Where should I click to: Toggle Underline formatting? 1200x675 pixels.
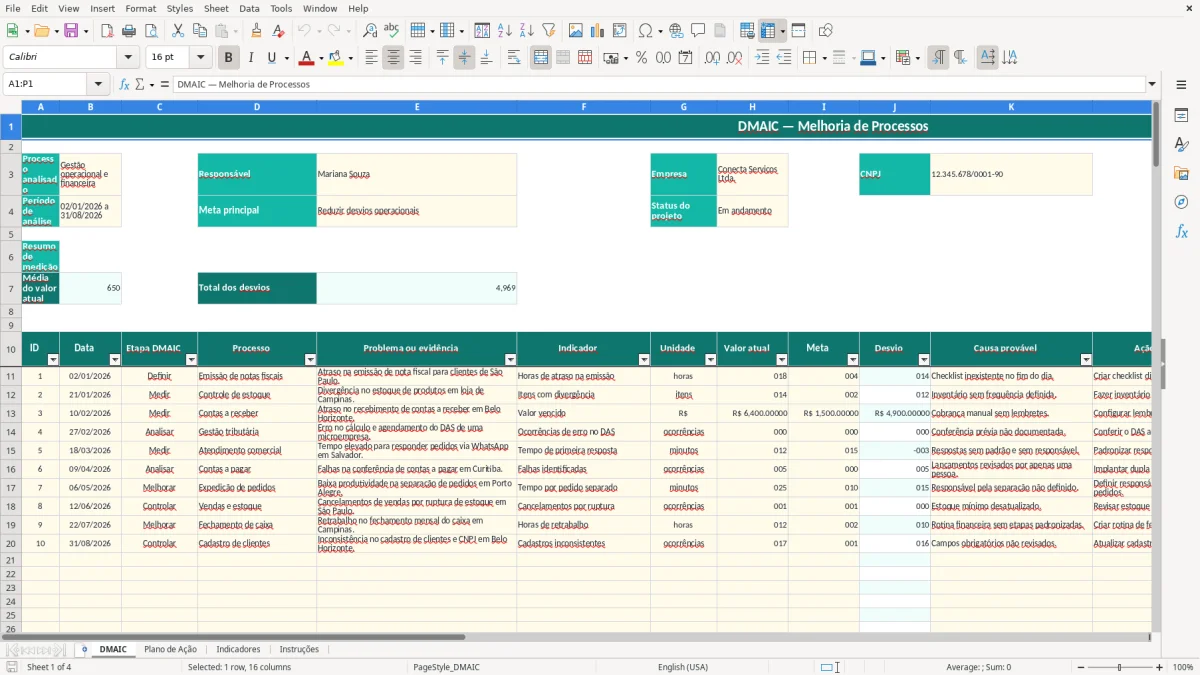272,58
